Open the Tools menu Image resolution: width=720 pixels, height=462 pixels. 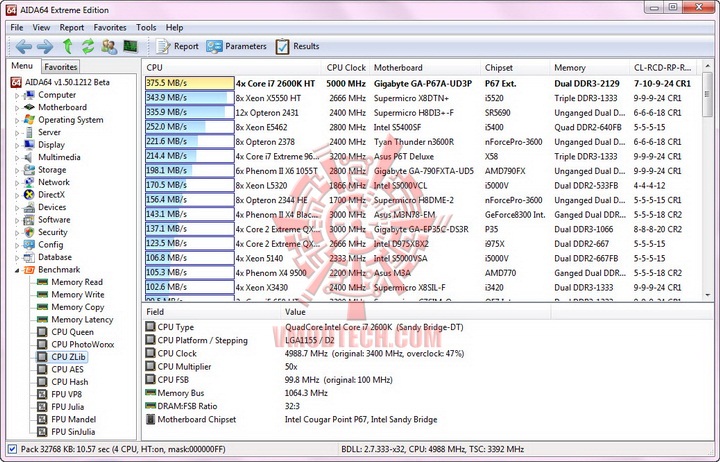(146, 28)
